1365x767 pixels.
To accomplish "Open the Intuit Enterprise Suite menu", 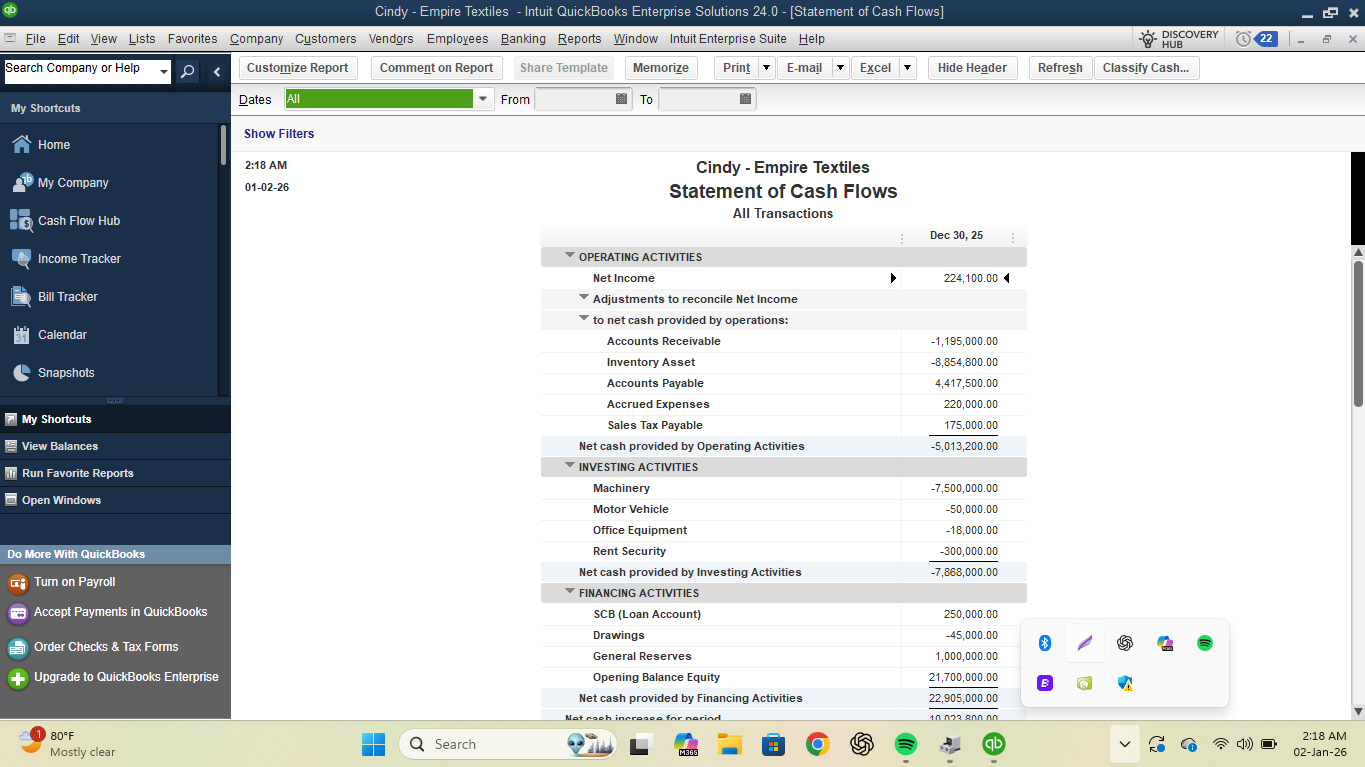I will pyautogui.click(x=728, y=39).
